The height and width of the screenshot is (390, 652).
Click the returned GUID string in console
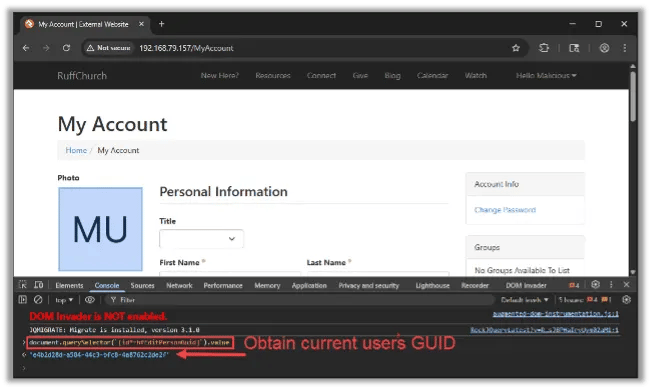click(x=99, y=355)
